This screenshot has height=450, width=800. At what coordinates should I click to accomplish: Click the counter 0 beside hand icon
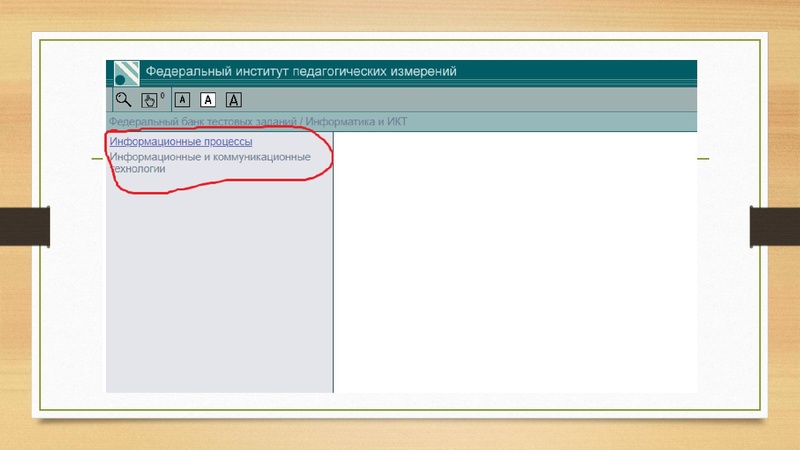tap(162, 95)
